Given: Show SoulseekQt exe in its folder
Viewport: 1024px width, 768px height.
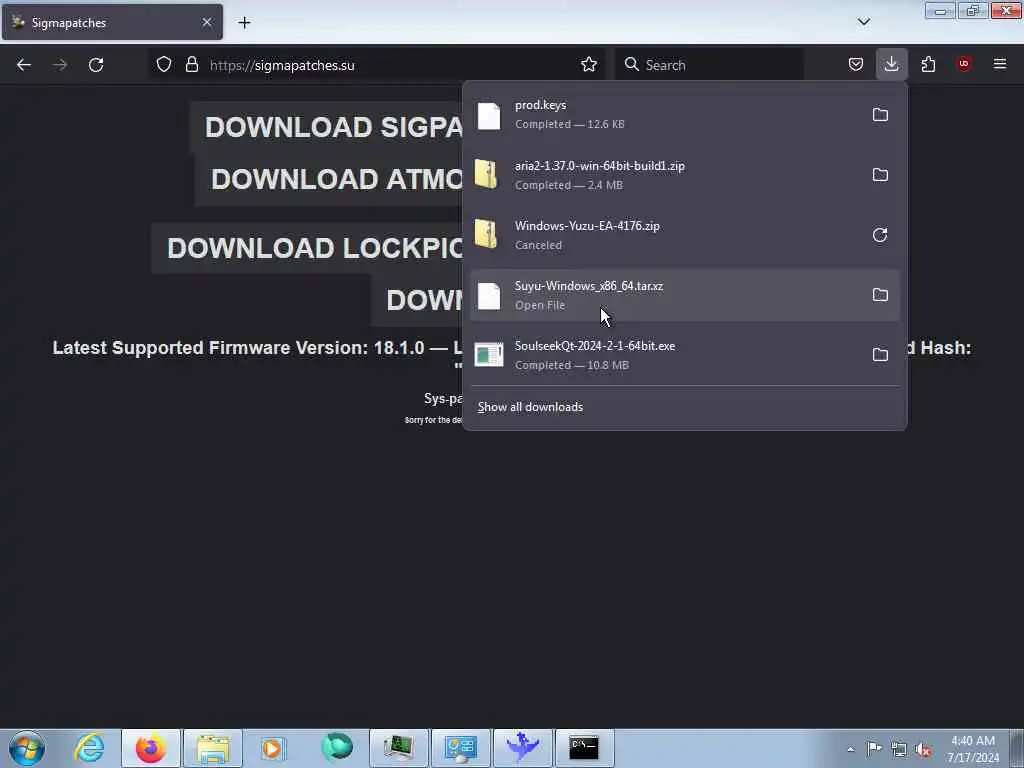Looking at the screenshot, I should (x=880, y=355).
